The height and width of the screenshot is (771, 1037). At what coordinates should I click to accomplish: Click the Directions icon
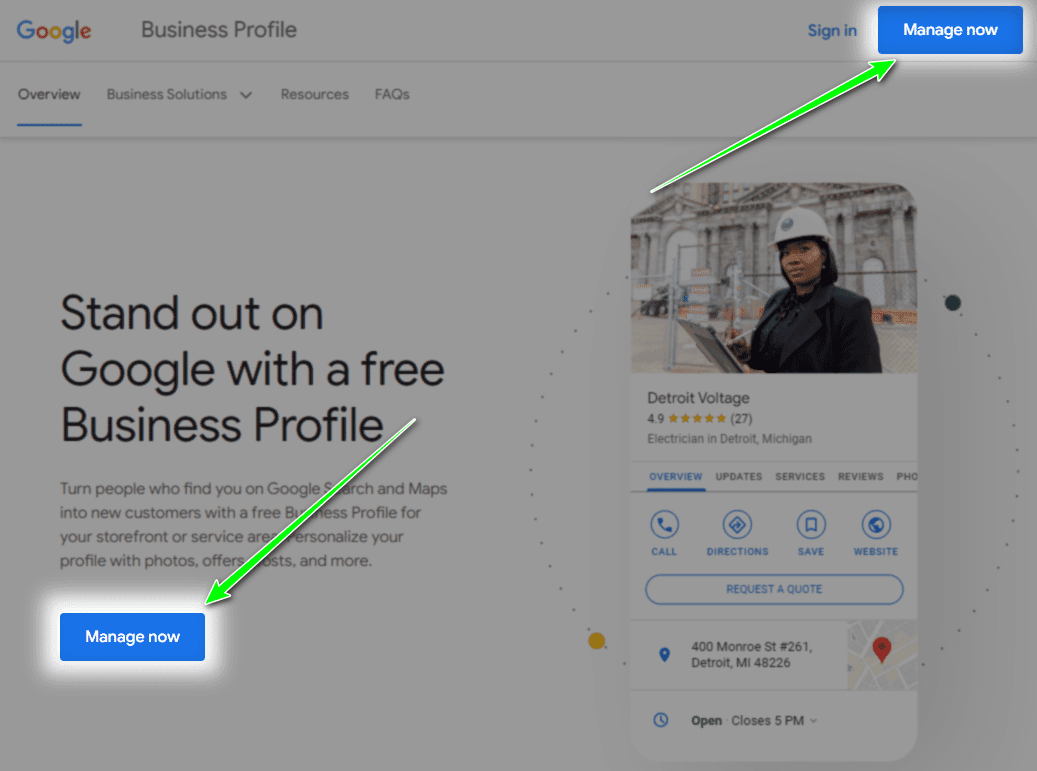tap(737, 525)
